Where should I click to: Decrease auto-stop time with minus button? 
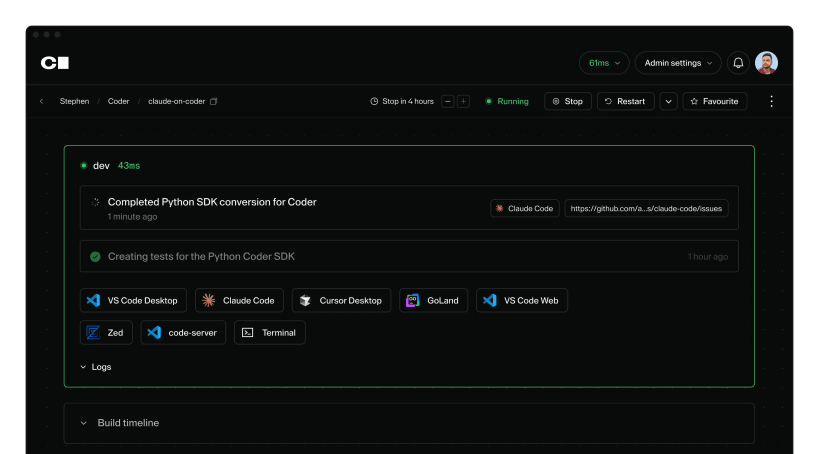[448, 101]
